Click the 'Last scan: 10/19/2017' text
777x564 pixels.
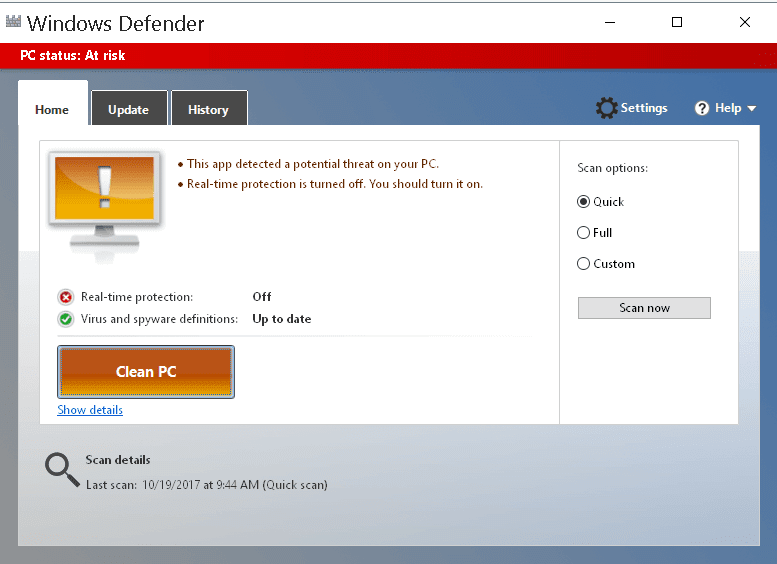[x=207, y=485]
